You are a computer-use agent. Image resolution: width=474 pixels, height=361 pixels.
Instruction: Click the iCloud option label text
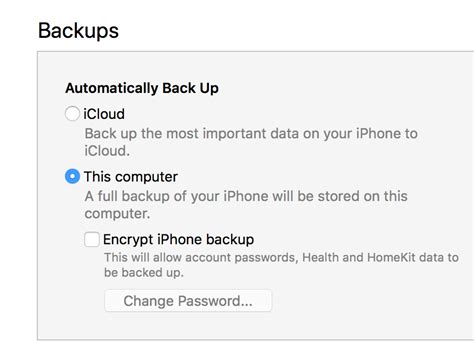coord(104,114)
